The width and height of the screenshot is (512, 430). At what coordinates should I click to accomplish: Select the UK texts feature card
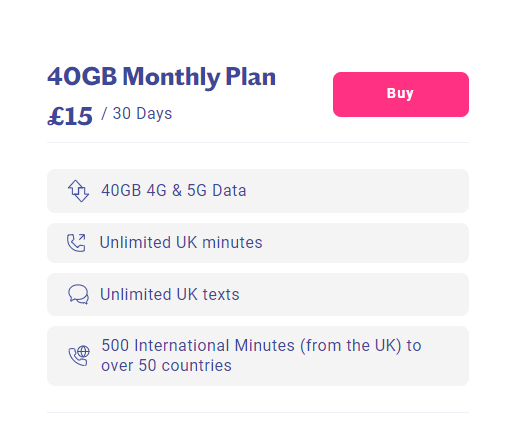[x=258, y=294]
